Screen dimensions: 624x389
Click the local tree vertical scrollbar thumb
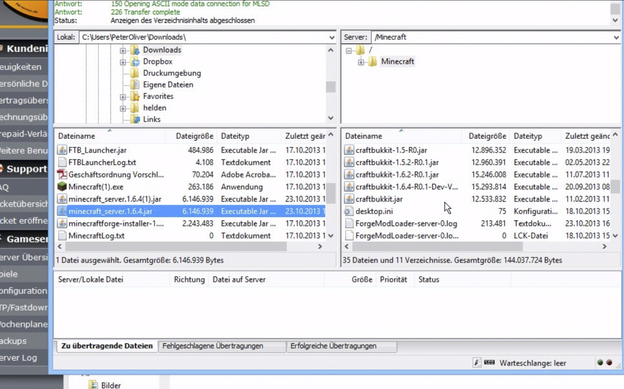point(331,87)
